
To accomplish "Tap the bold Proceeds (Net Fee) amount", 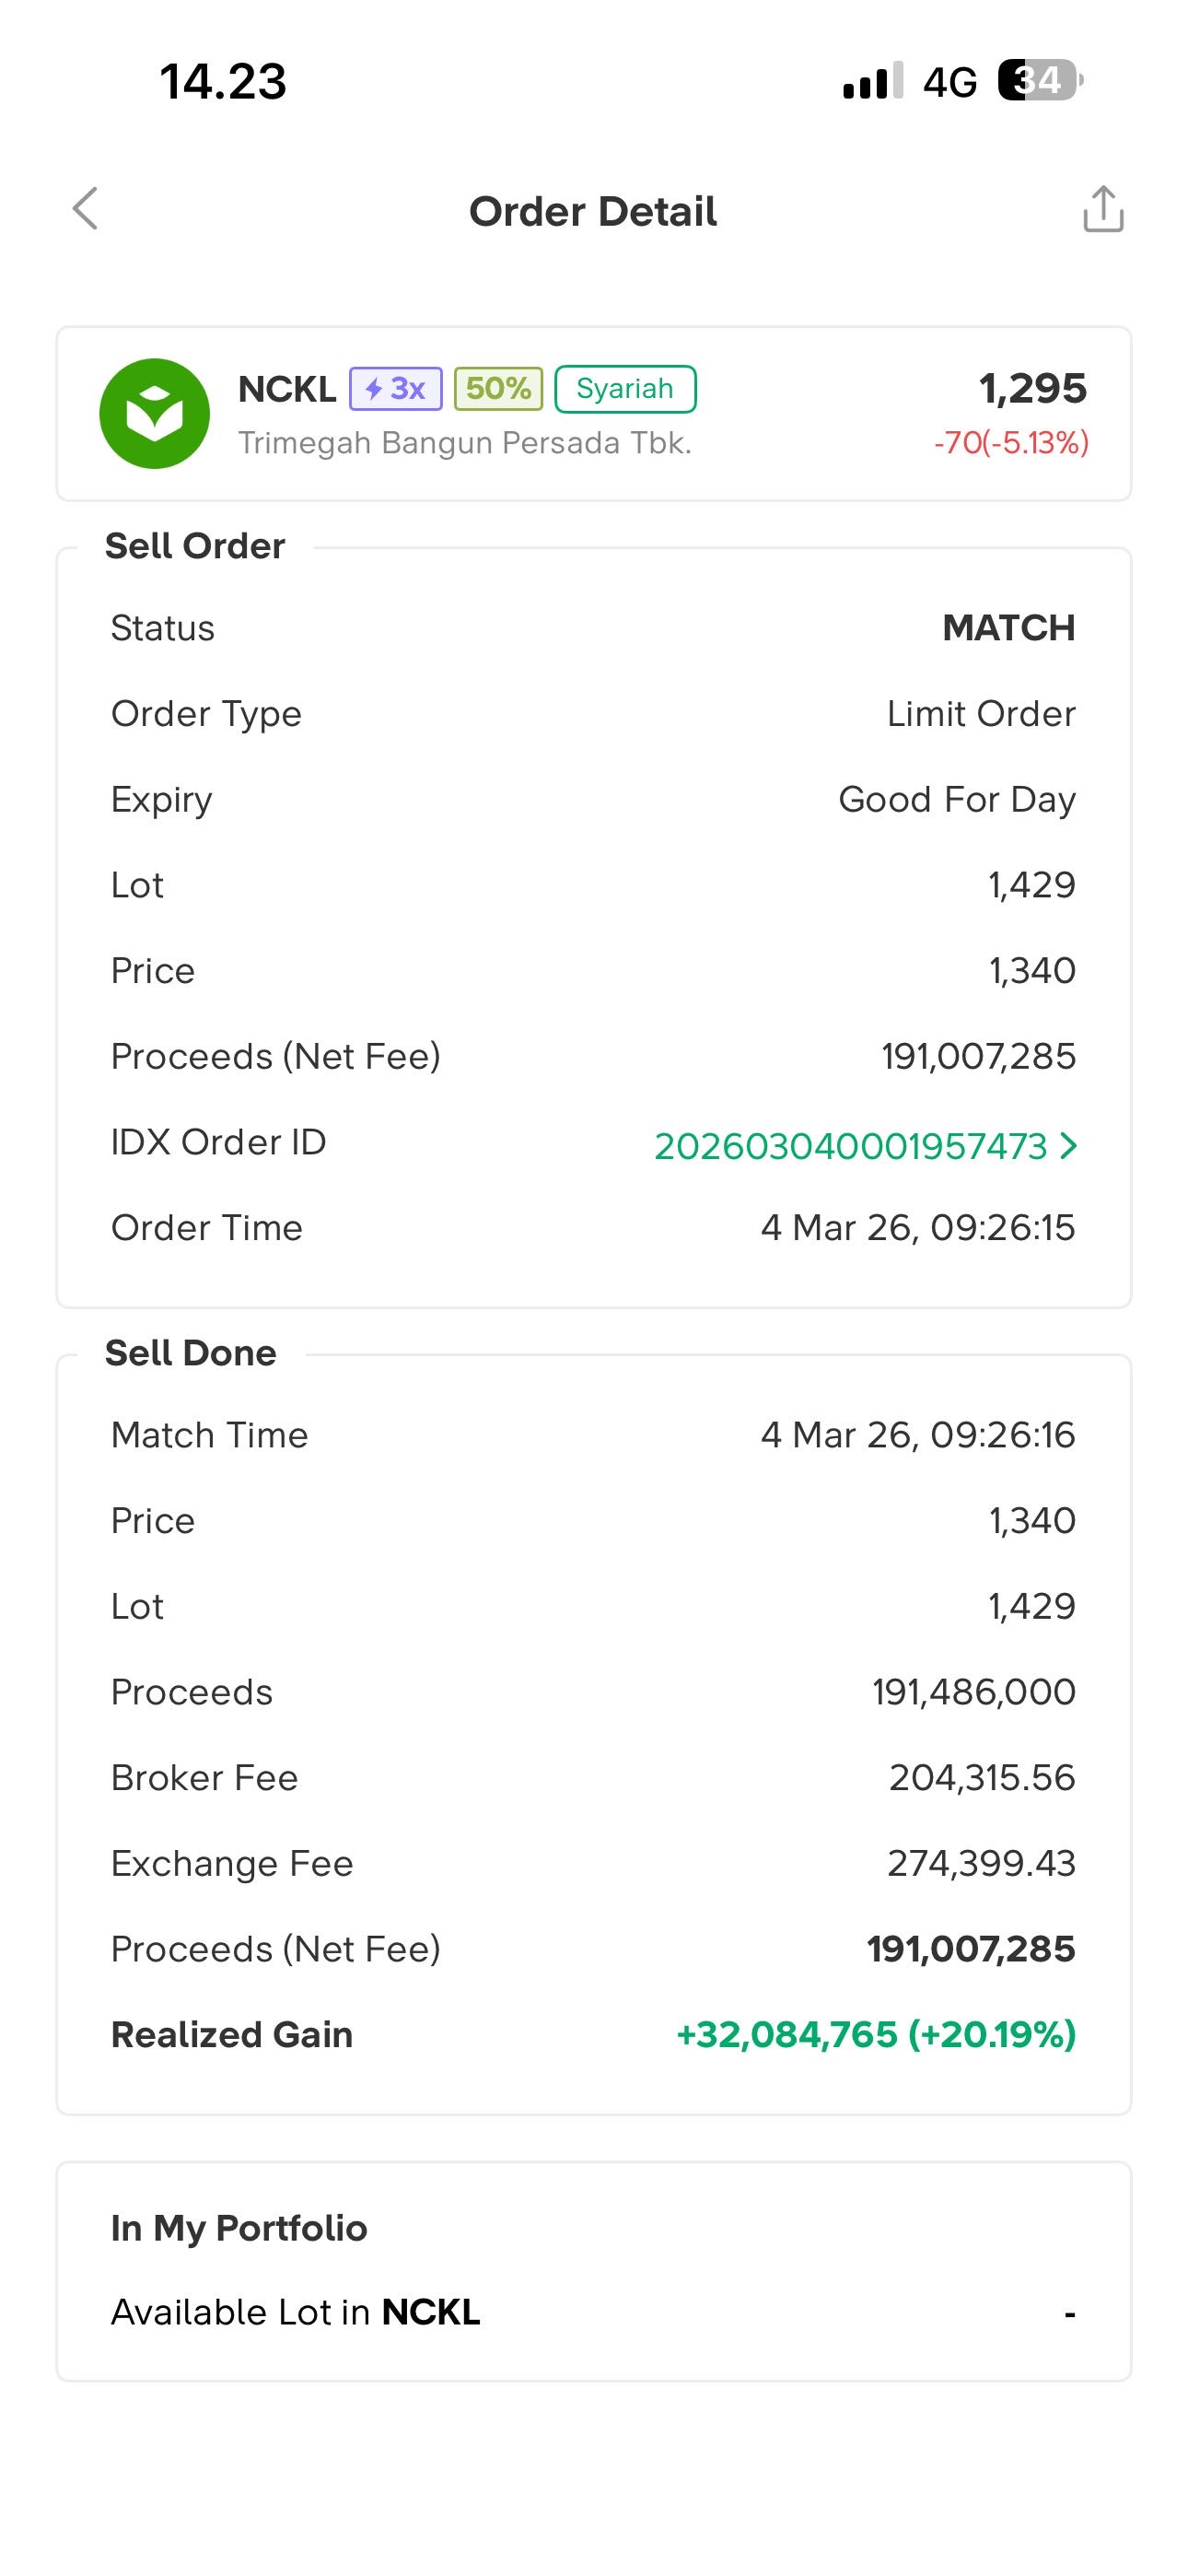I will click(x=970, y=1948).
